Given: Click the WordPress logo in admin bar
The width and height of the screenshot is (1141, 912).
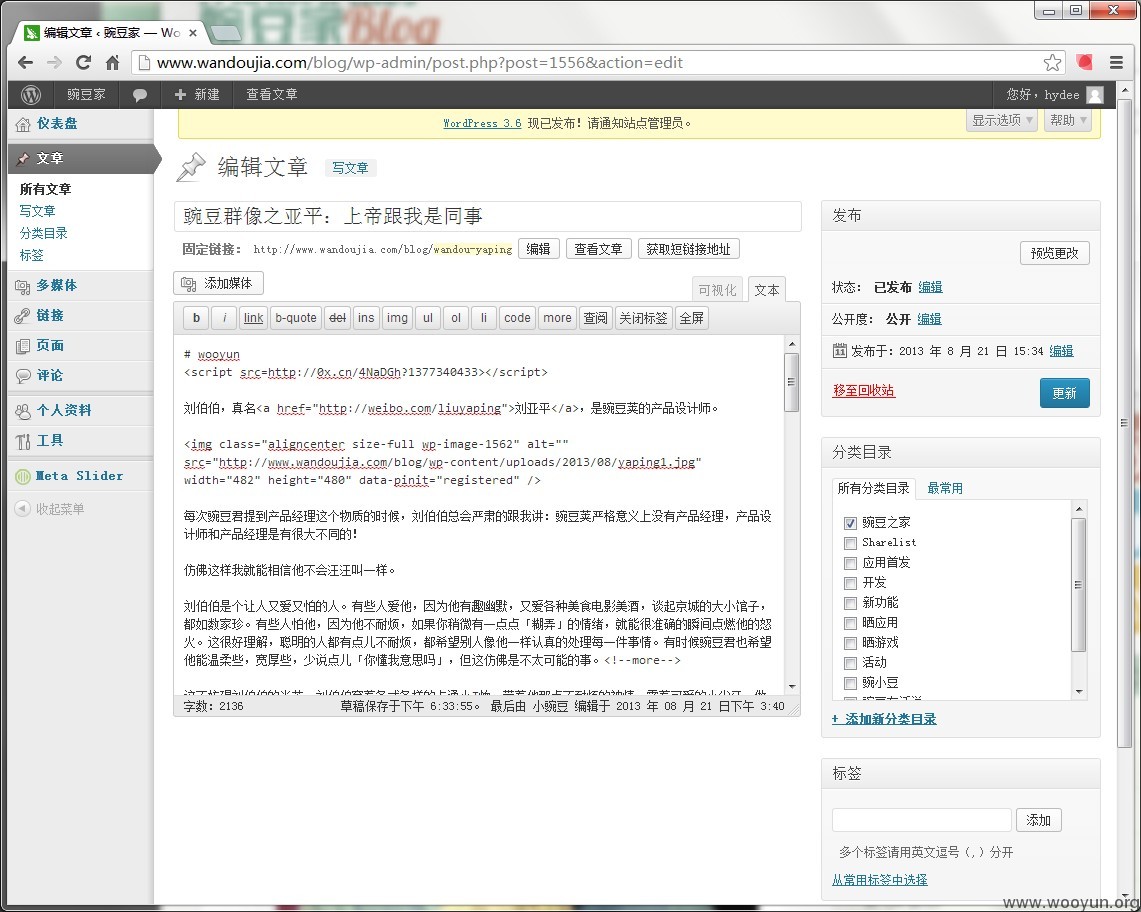Looking at the screenshot, I should 30,95.
